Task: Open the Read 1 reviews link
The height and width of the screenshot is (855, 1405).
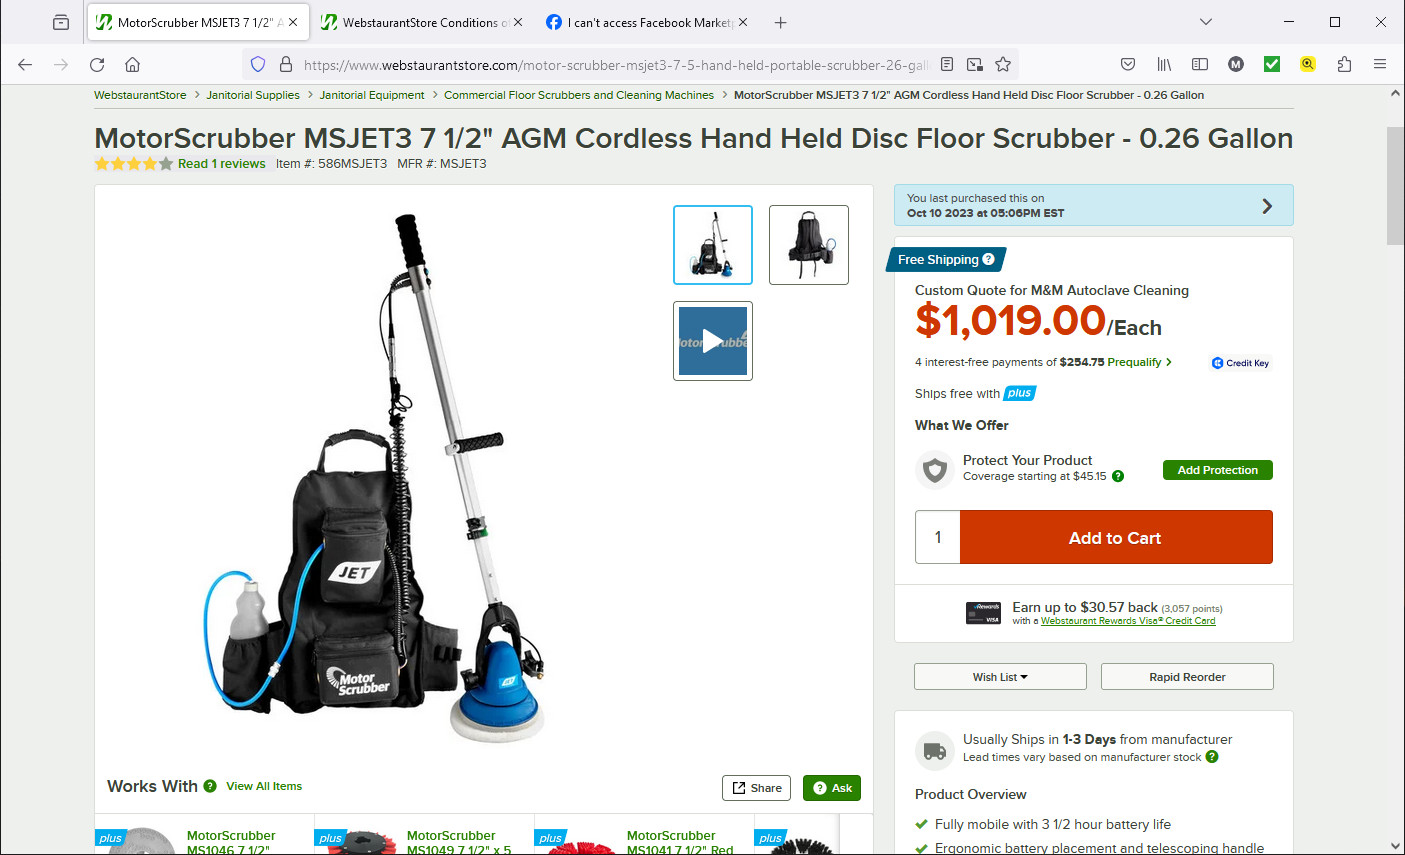Action: pos(222,164)
